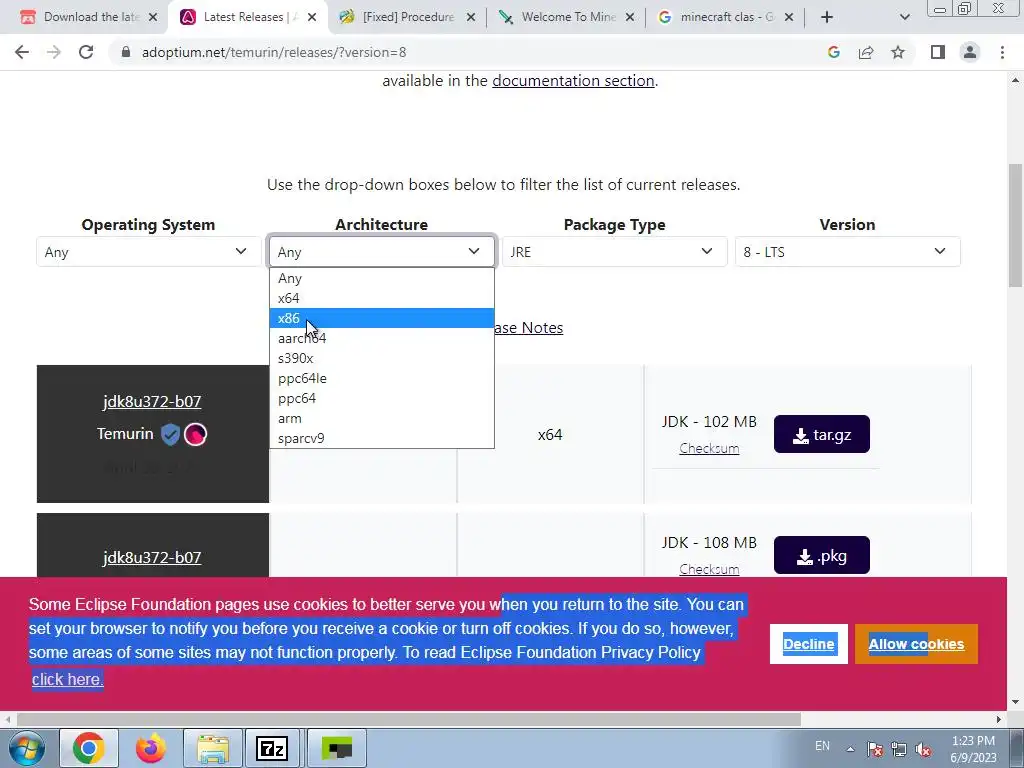Viewport: 1024px width, 768px height.
Task: Choose 'sparcv9' architecture option
Action: point(382,438)
